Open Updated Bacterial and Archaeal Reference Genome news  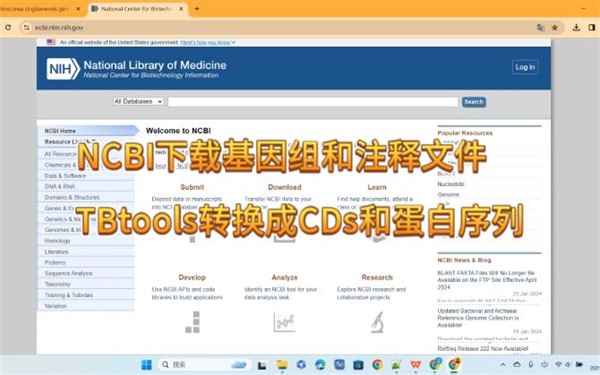[478, 318]
